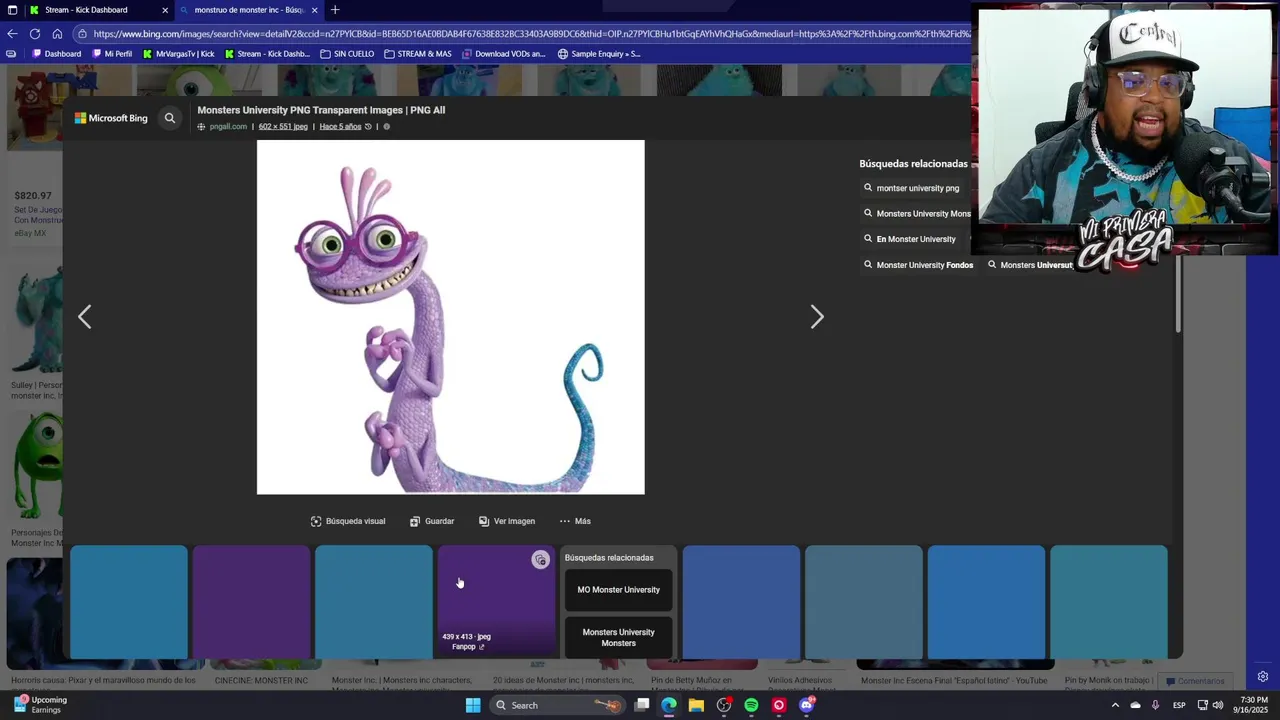Open full picture with Ver imagen
Screen dimensions: 1280x720
[507, 521]
